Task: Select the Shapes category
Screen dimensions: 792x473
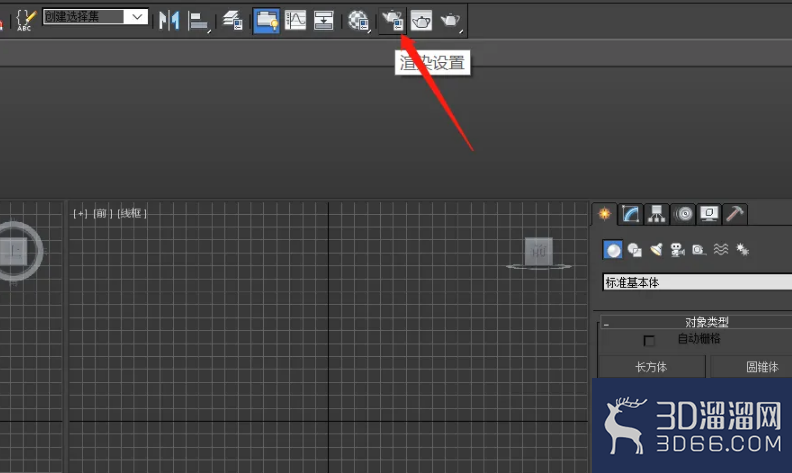Action: coord(634,250)
